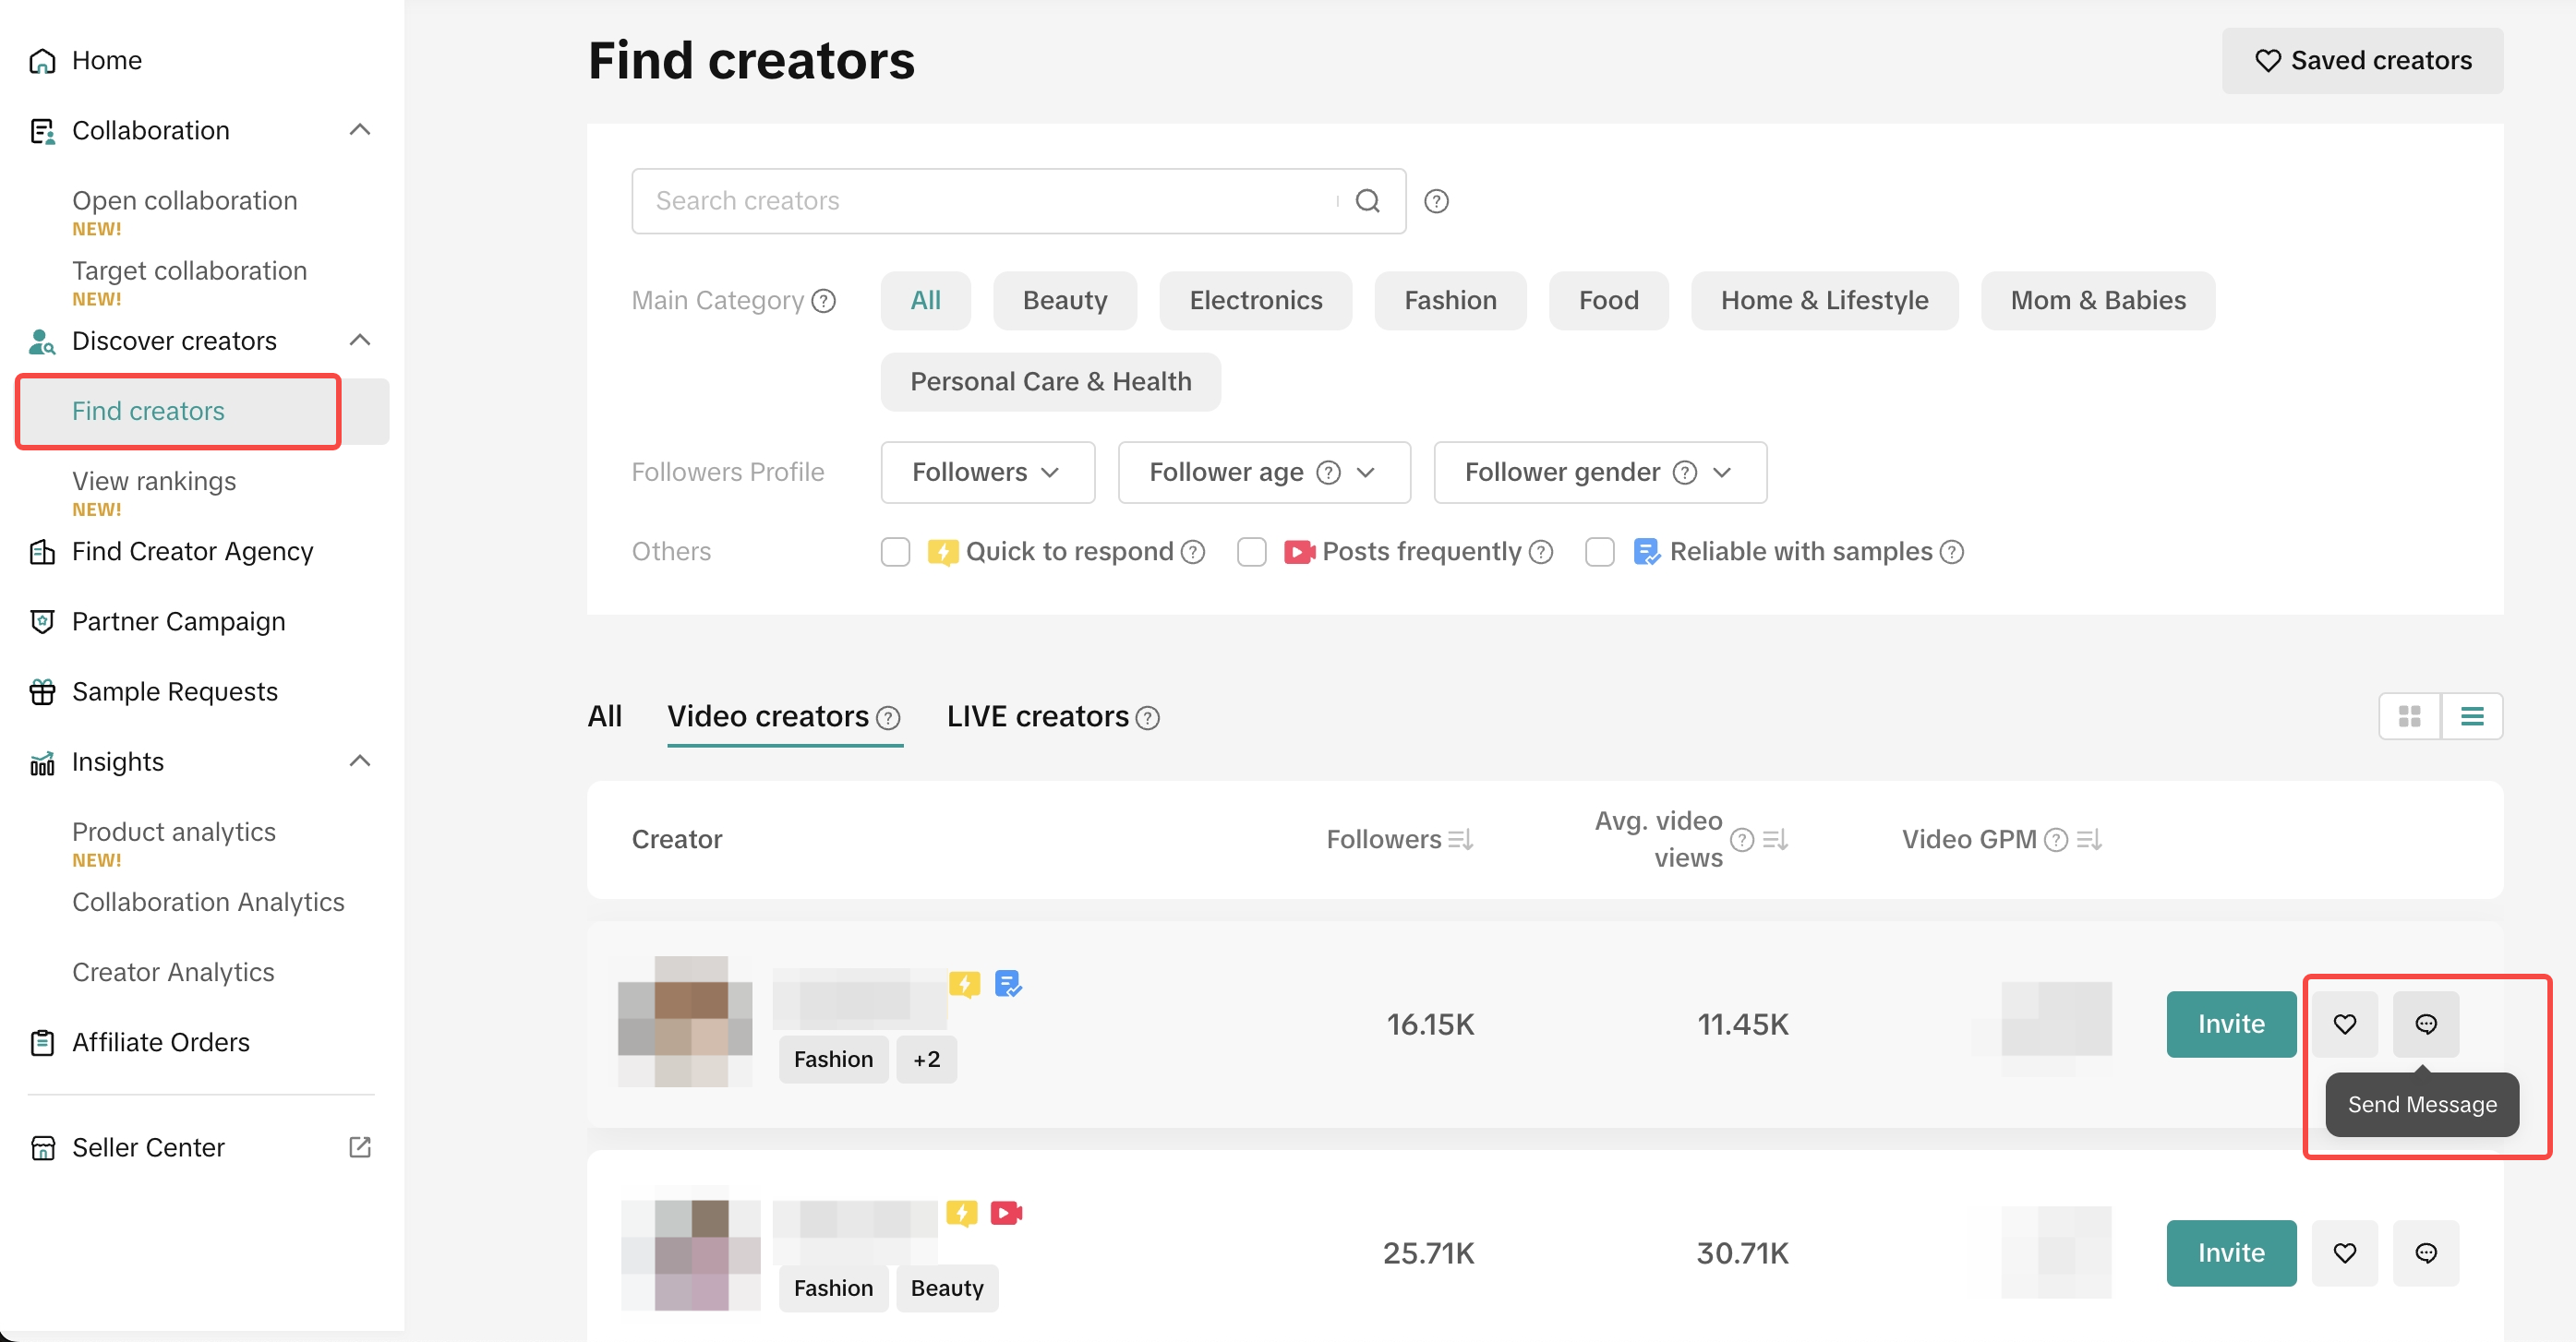
Task: Open Seller Center external link icon
Action: tap(360, 1147)
